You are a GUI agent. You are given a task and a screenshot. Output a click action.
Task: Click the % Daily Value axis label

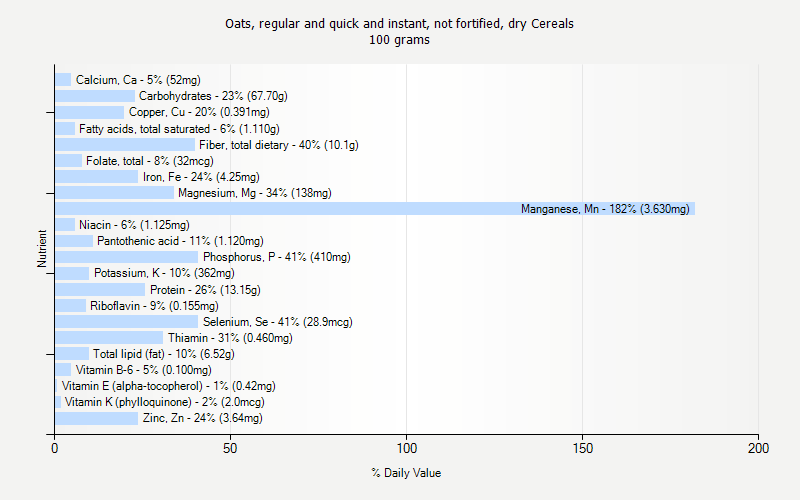(406, 473)
